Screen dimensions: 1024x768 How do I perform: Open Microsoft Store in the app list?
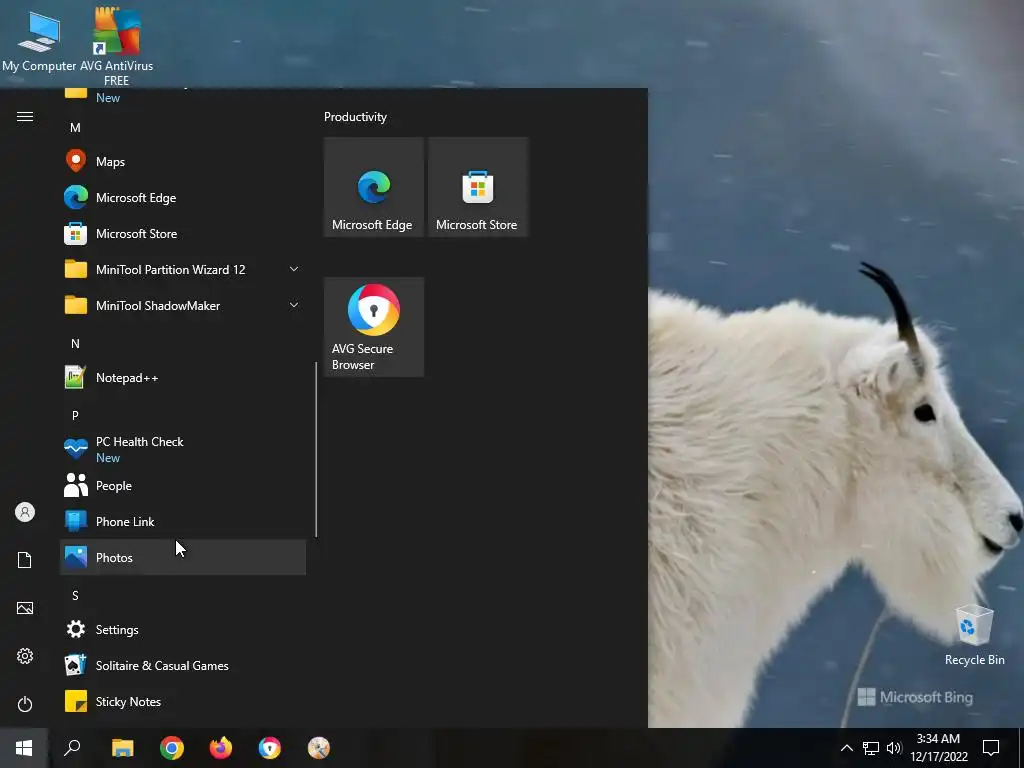[x=183, y=233]
